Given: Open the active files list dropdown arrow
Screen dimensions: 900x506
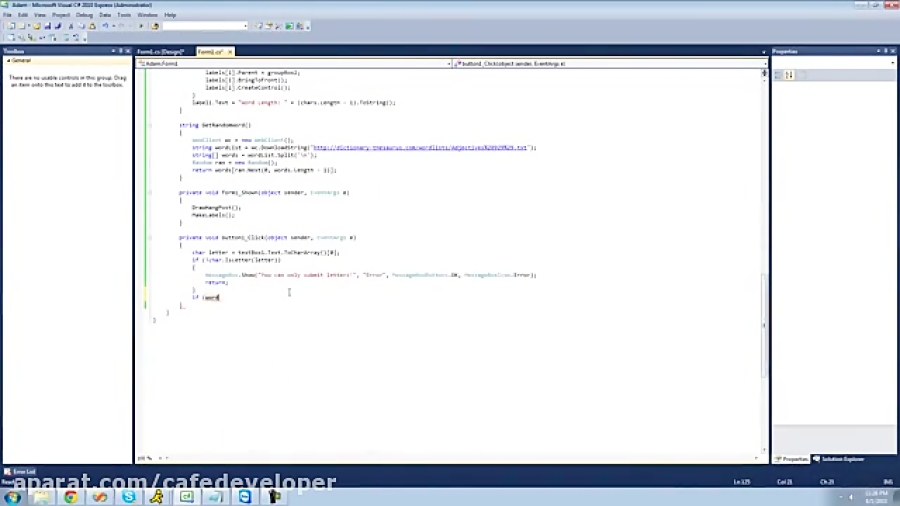Looking at the screenshot, I should [x=763, y=52].
